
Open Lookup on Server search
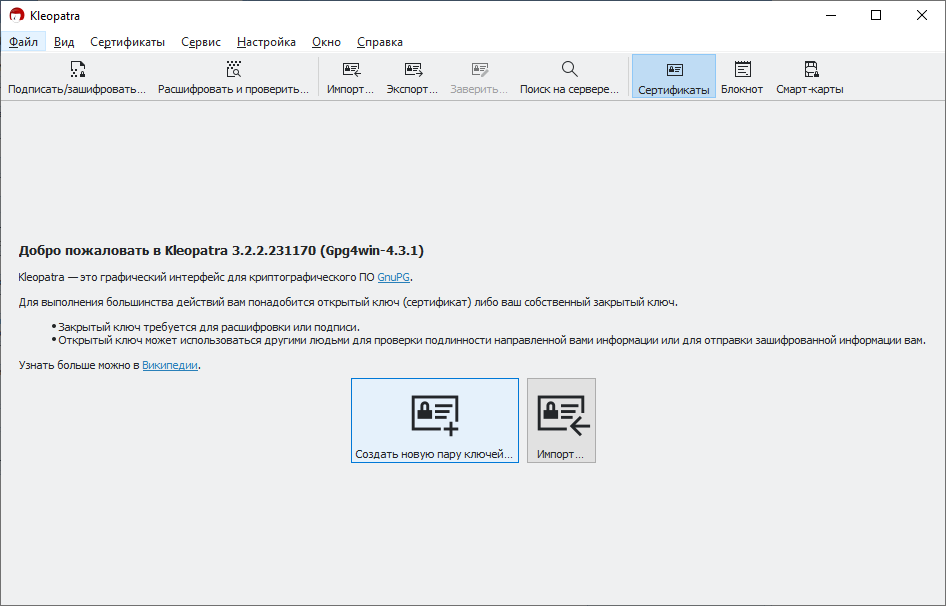pyautogui.click(x=570, y=77)
